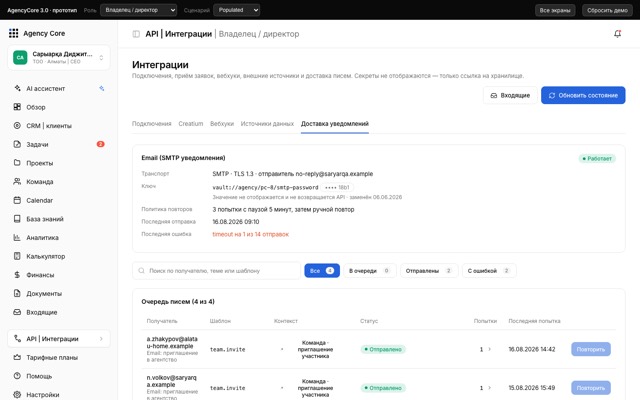Filter queue by В очереди
Image resolution: width=640 pixels, height=400 pixels.
point(370,271)
